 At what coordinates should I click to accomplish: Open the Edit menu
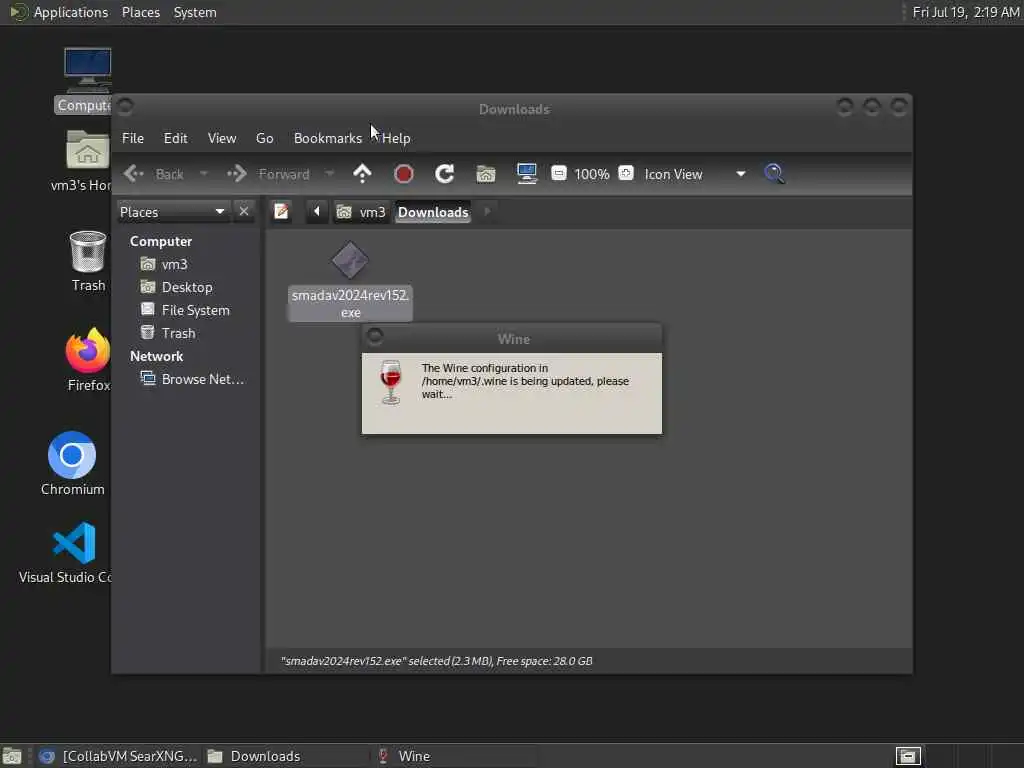click(x=175, y=138)
